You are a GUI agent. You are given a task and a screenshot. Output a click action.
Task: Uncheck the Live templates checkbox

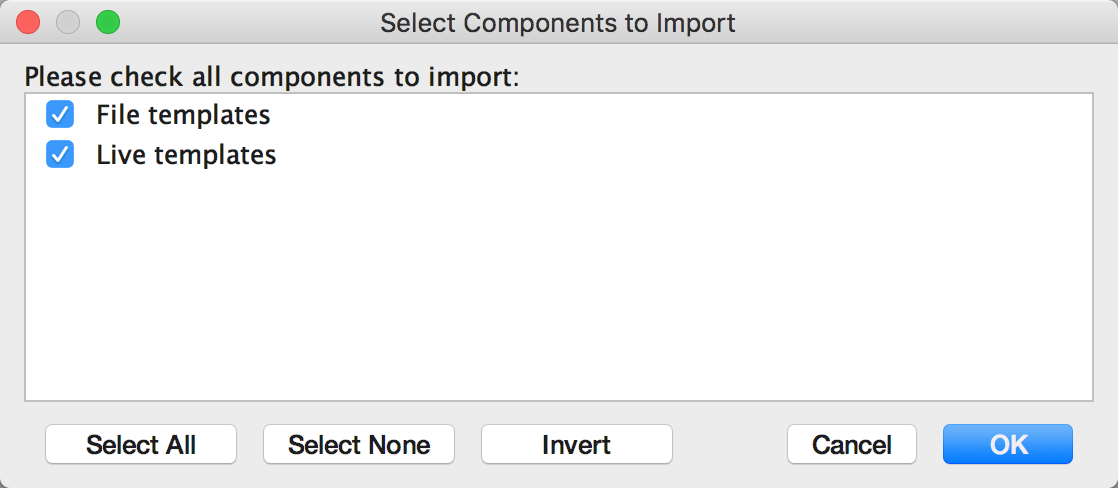(x=60, y=154)
